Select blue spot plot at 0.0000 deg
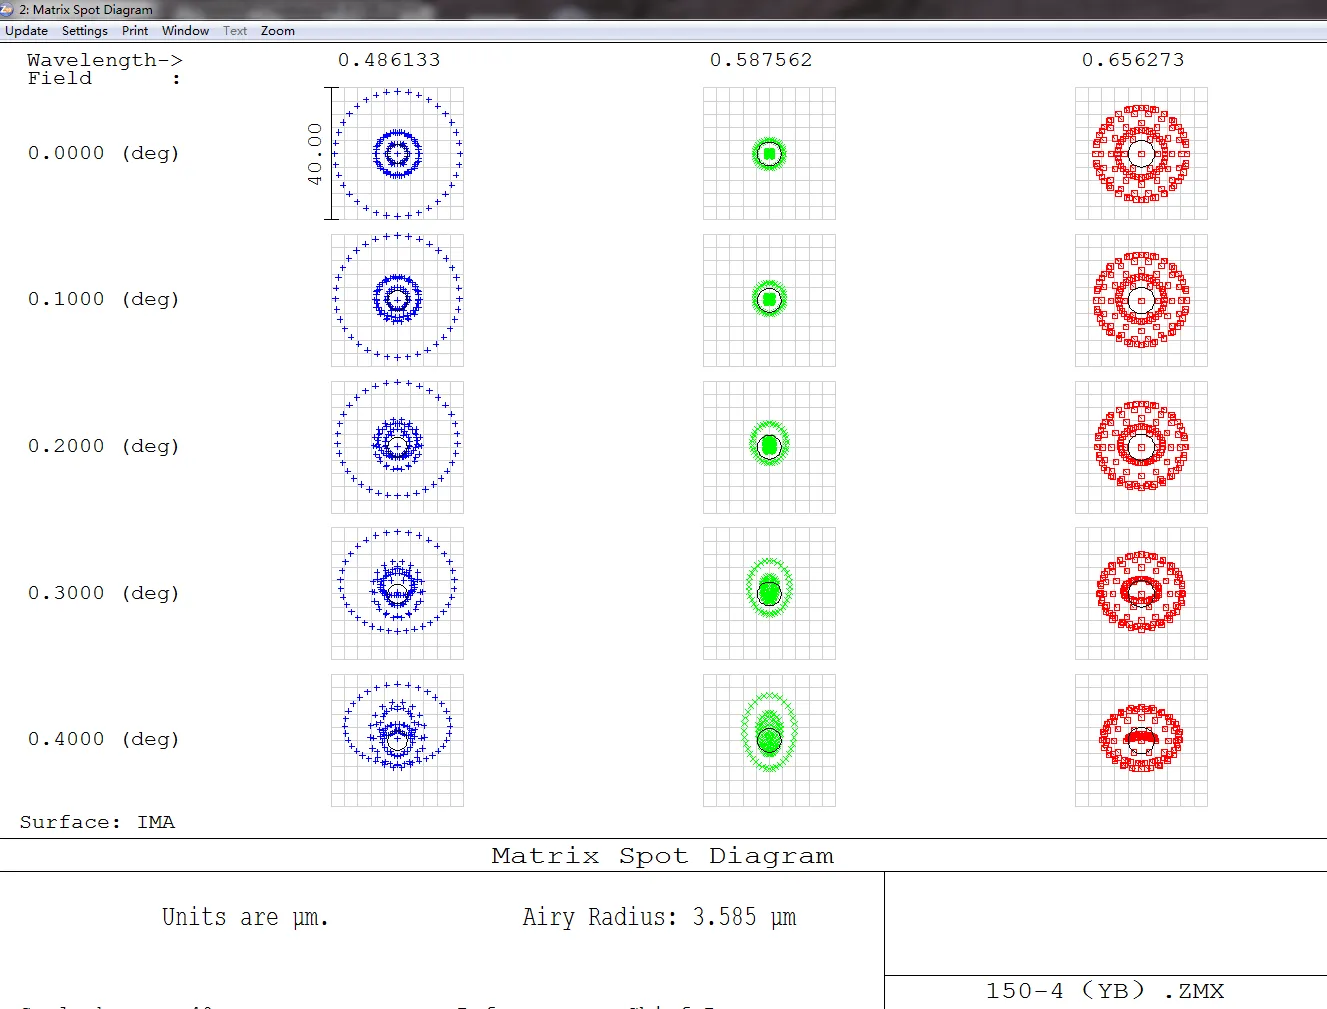 (397, 153)
